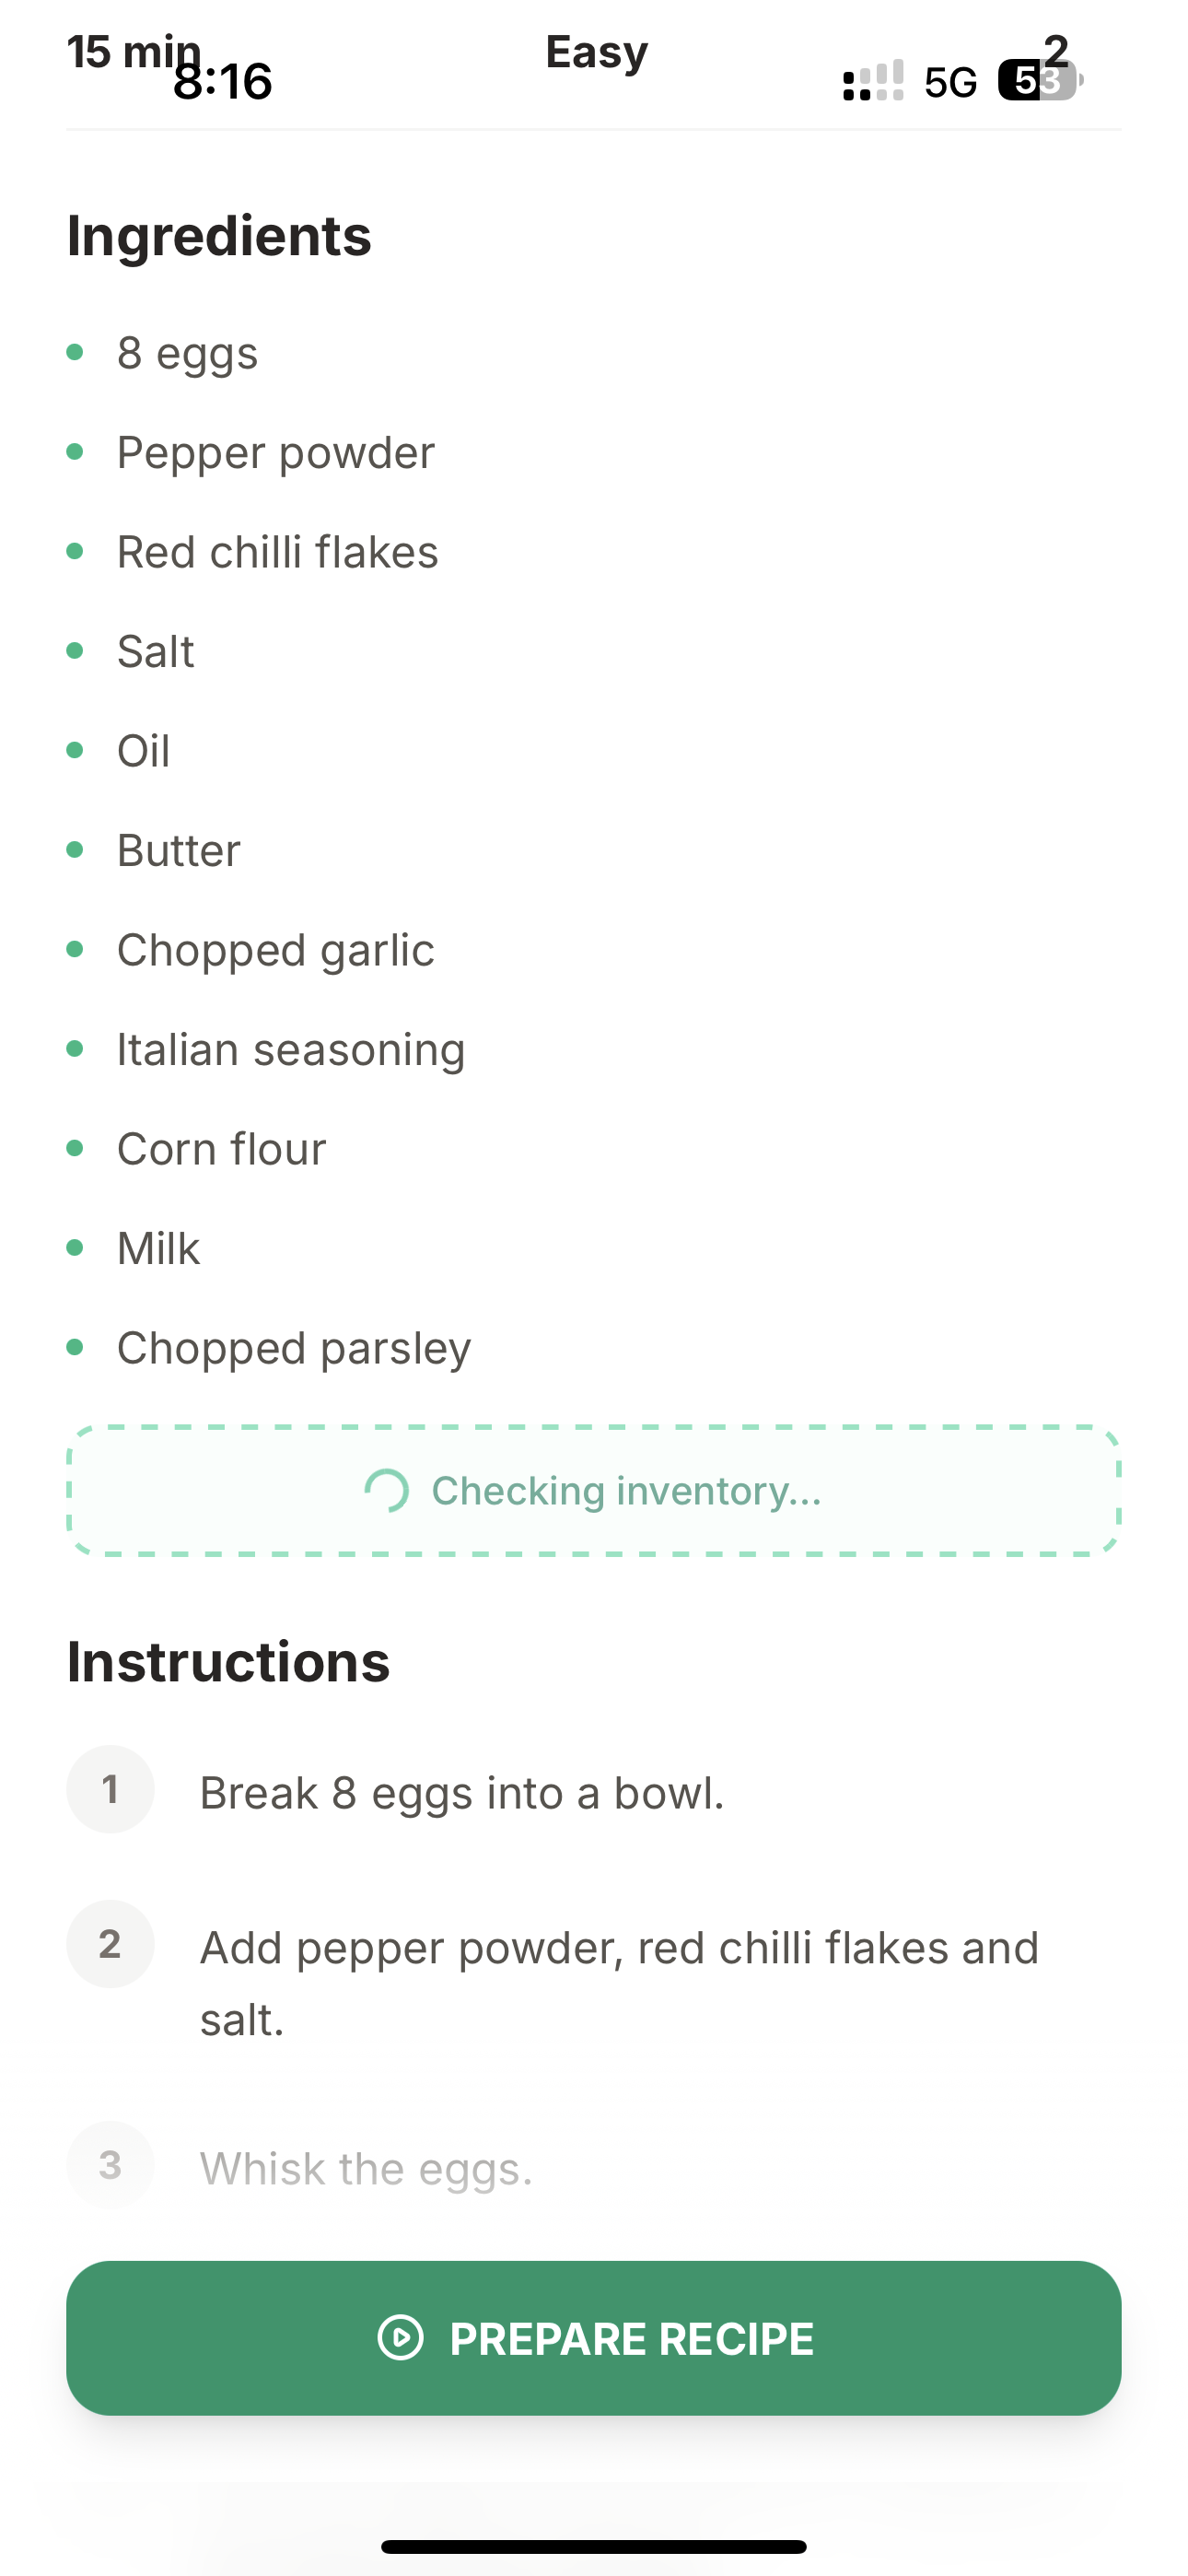Screen dimensions: 1188x2576
Task: Select the step 2 number badge
Action: pos(110,1944)
